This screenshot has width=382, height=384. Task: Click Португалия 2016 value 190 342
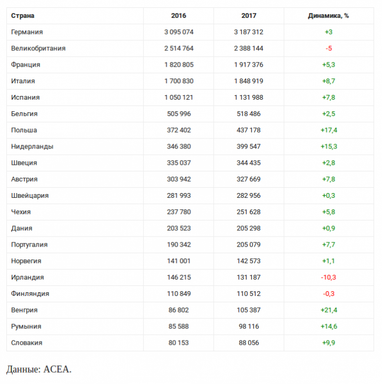click(x=179, y=244)
